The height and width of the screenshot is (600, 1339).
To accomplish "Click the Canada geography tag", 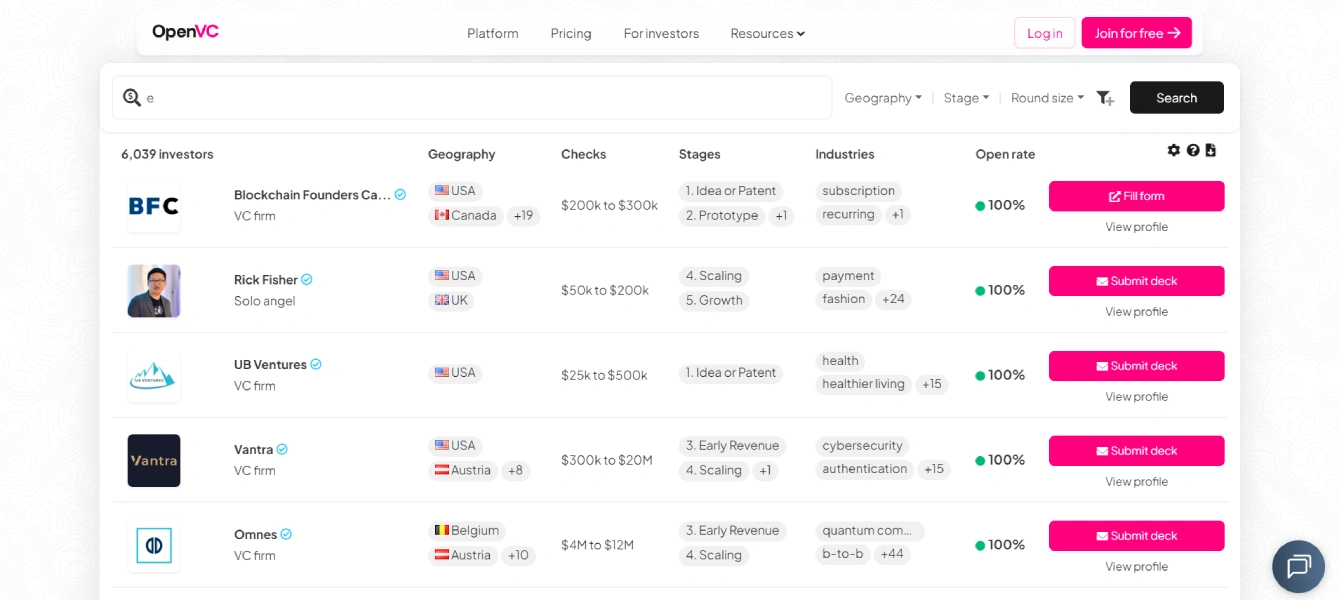I will (x=465, y=216).
